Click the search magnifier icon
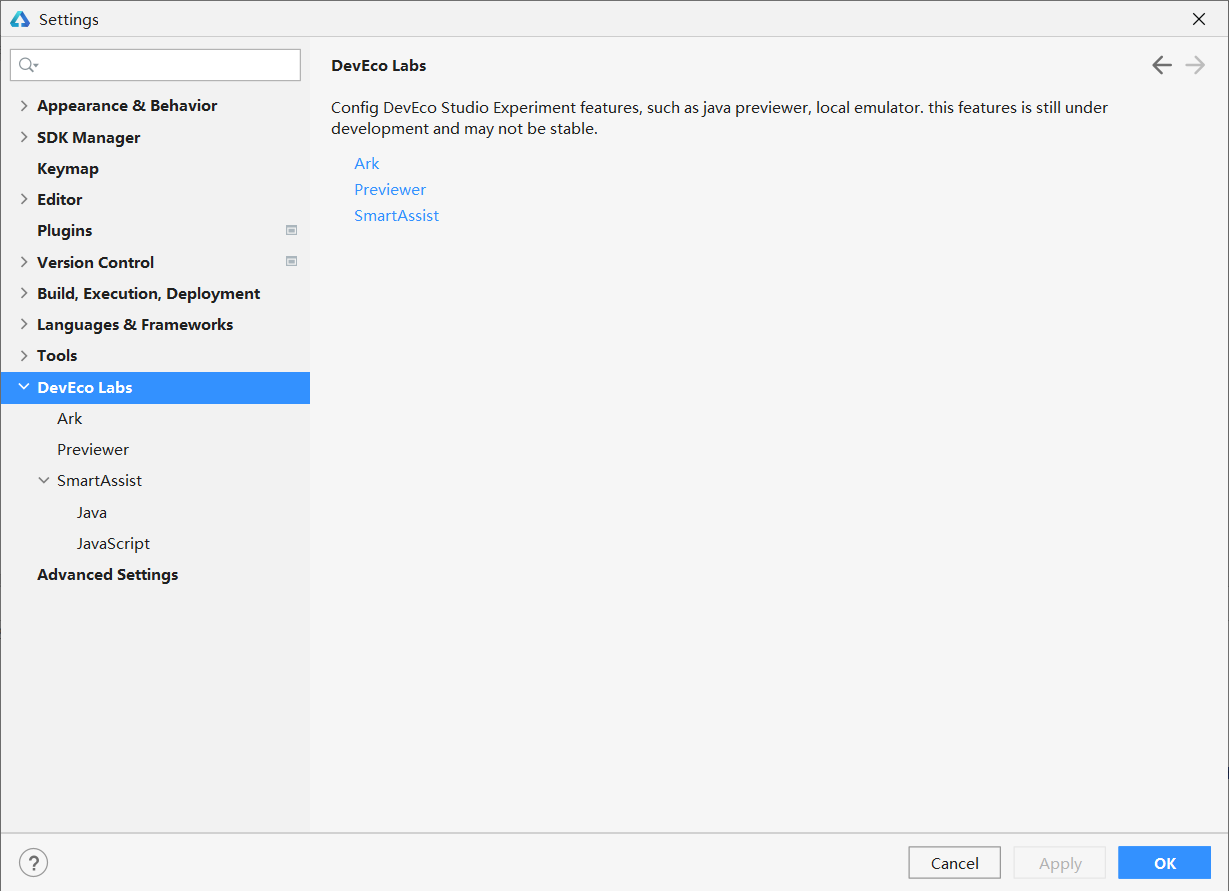Image resolution: width=1229 pixels, height=891 pixels. pos(28,65)
